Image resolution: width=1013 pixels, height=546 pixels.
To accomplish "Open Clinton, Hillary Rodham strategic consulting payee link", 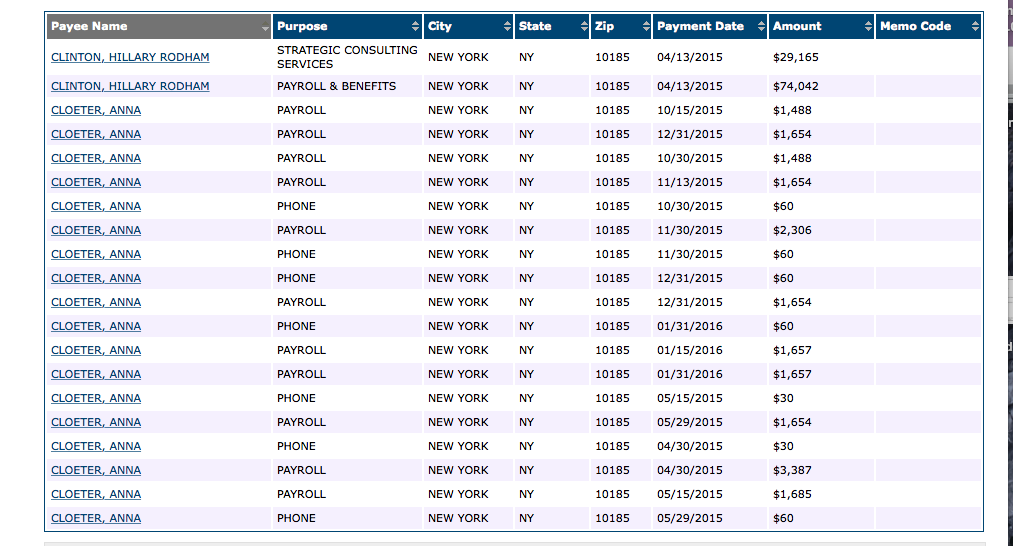I will 130,57.
